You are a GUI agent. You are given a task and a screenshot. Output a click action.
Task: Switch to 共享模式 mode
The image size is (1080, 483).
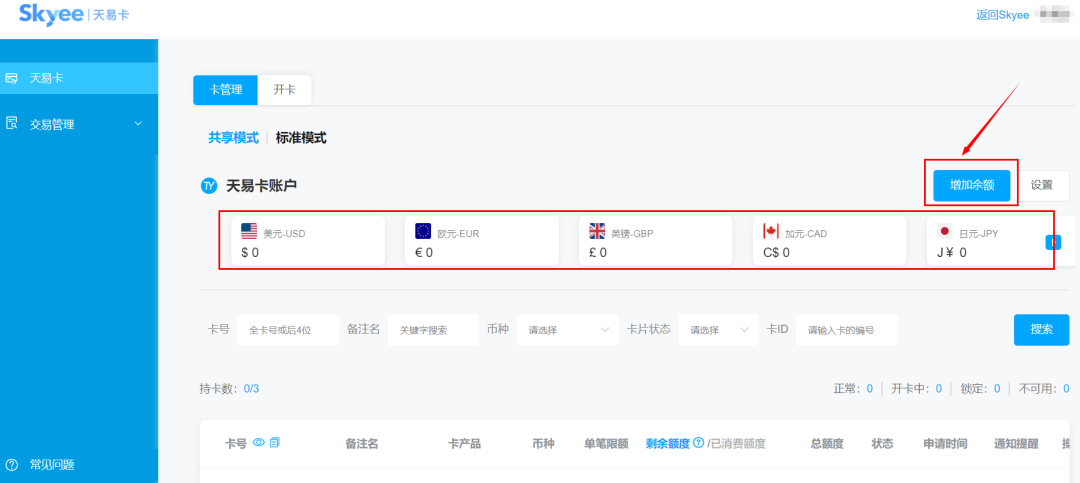tap(233, 138)
